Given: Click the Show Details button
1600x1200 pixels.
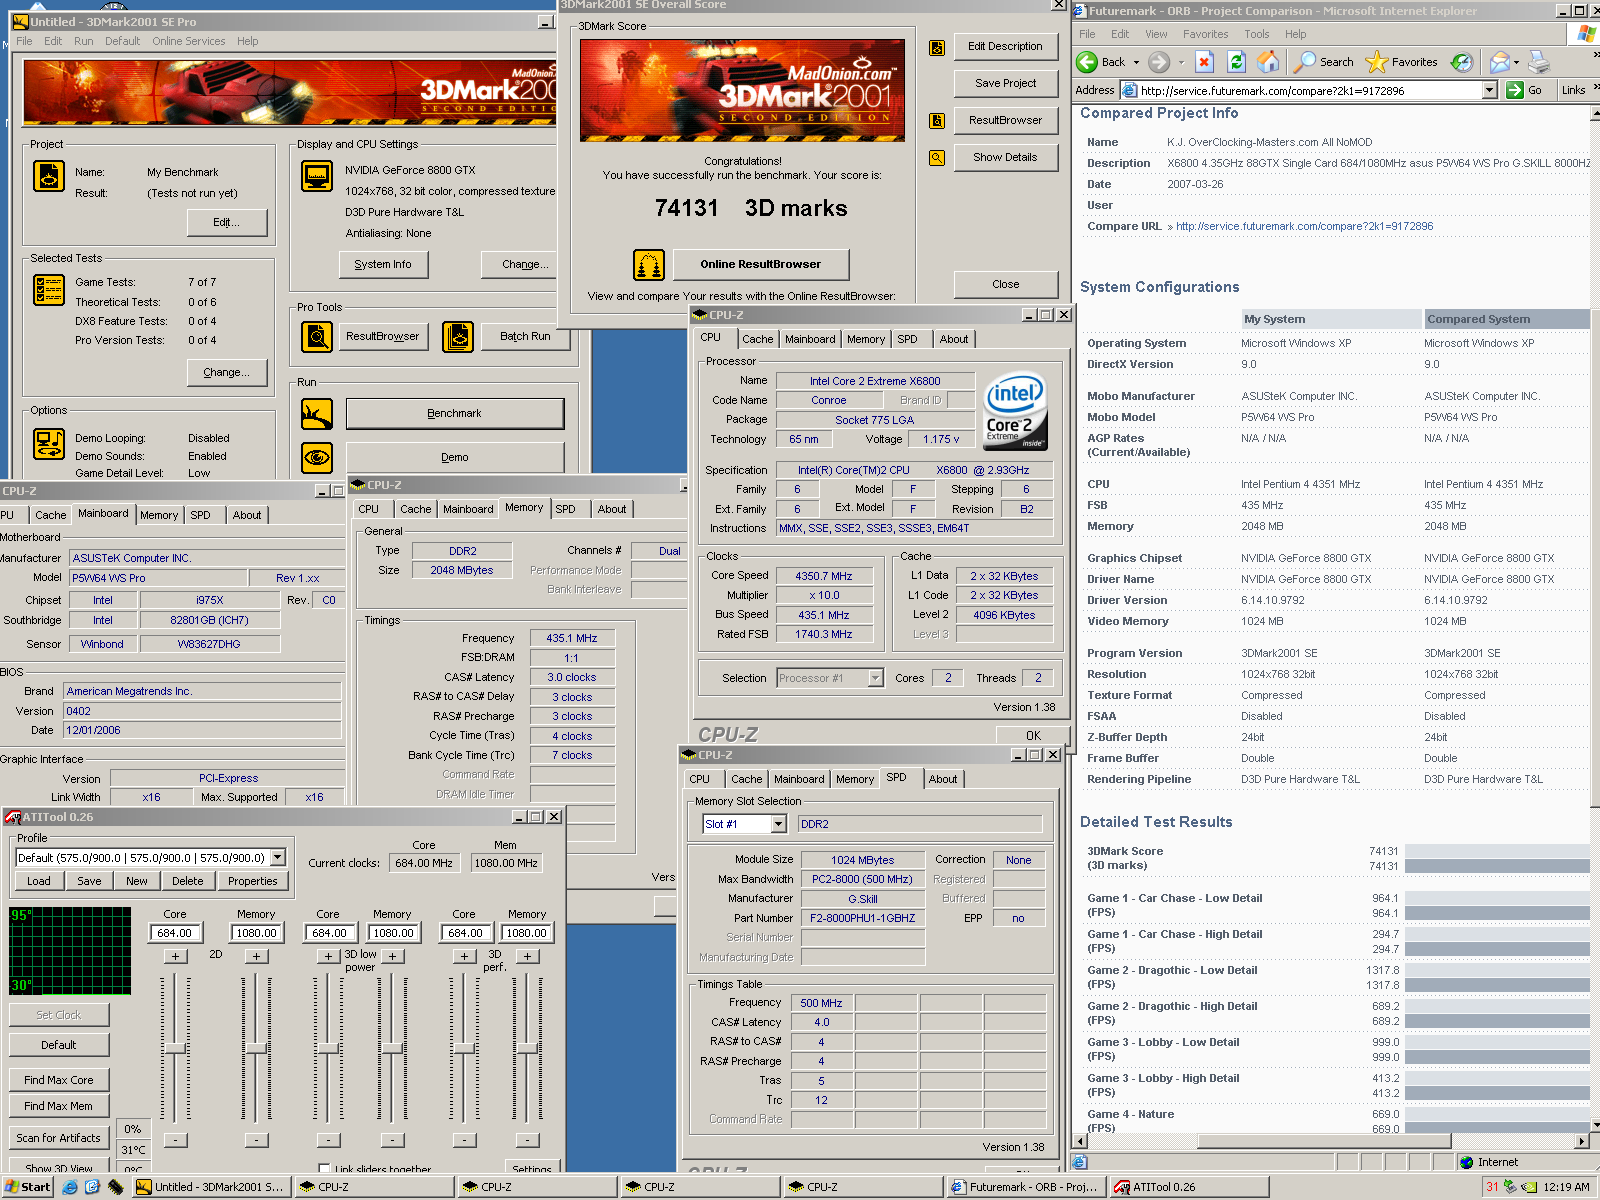Looking at the screenshot, I should (1006, 157).
